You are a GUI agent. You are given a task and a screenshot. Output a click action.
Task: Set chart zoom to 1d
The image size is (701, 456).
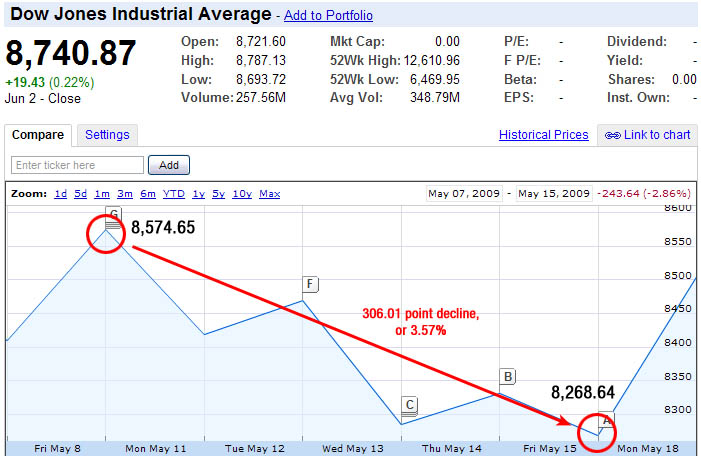pos(61,194)
